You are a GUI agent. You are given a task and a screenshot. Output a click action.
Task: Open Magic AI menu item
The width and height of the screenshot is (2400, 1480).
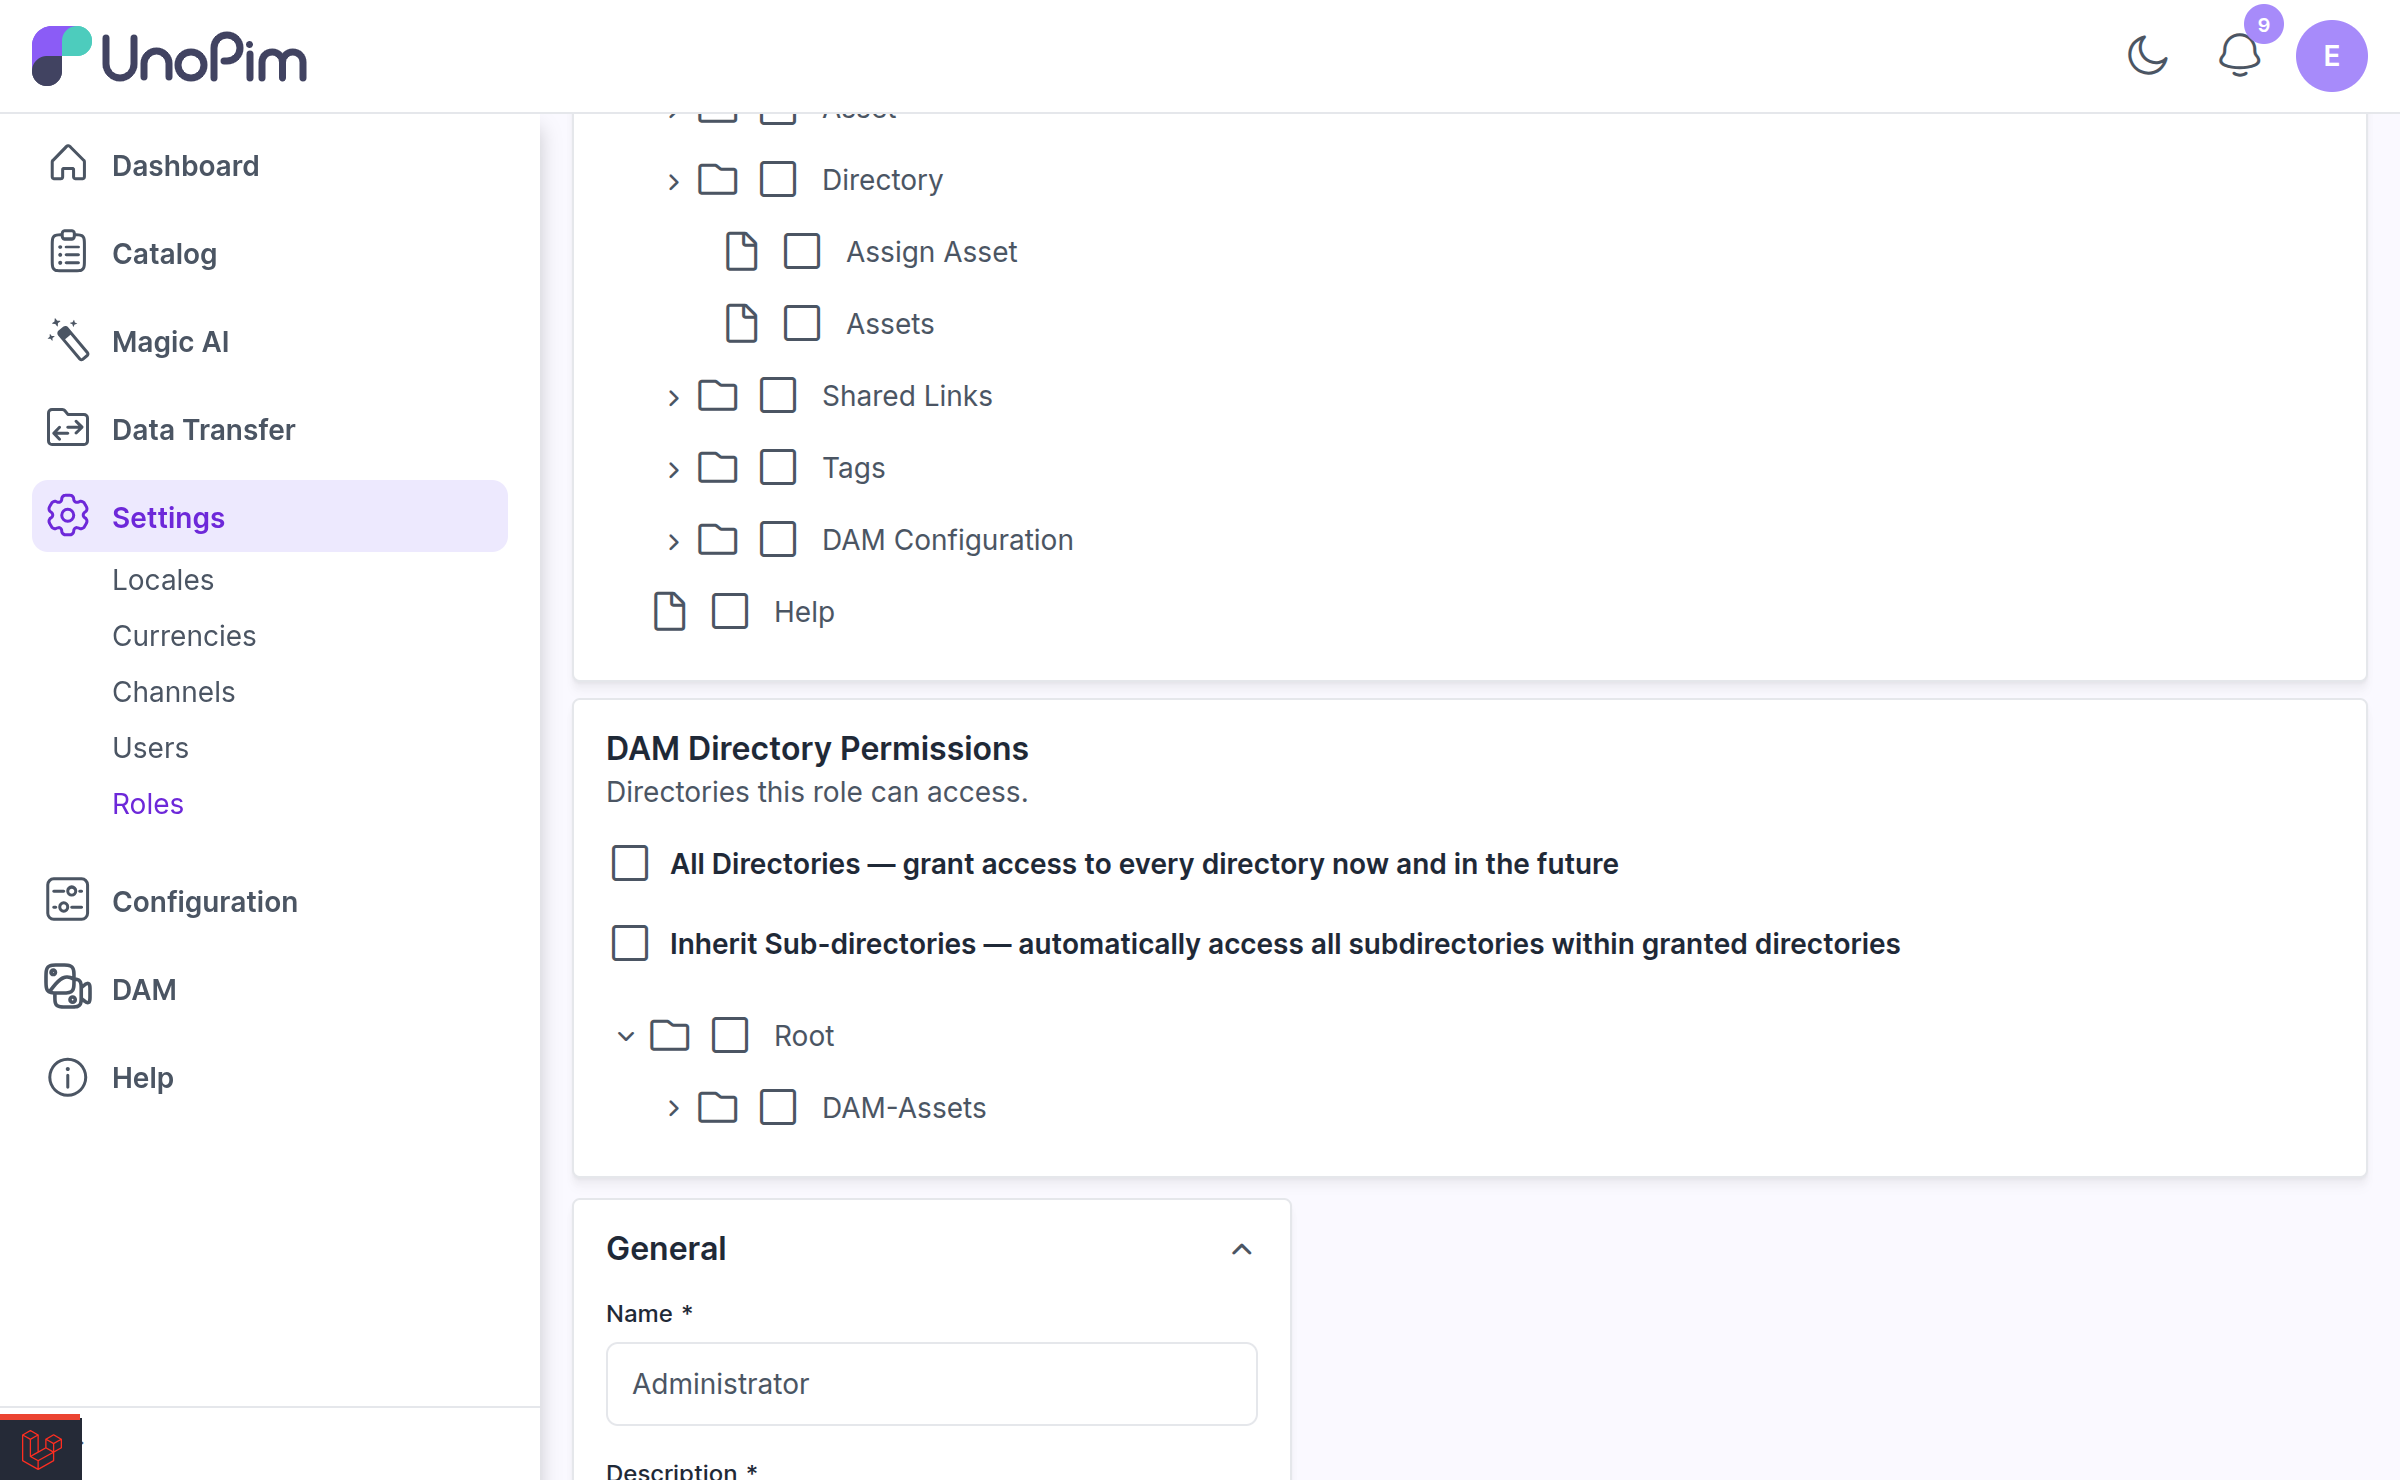pos(171,341)
